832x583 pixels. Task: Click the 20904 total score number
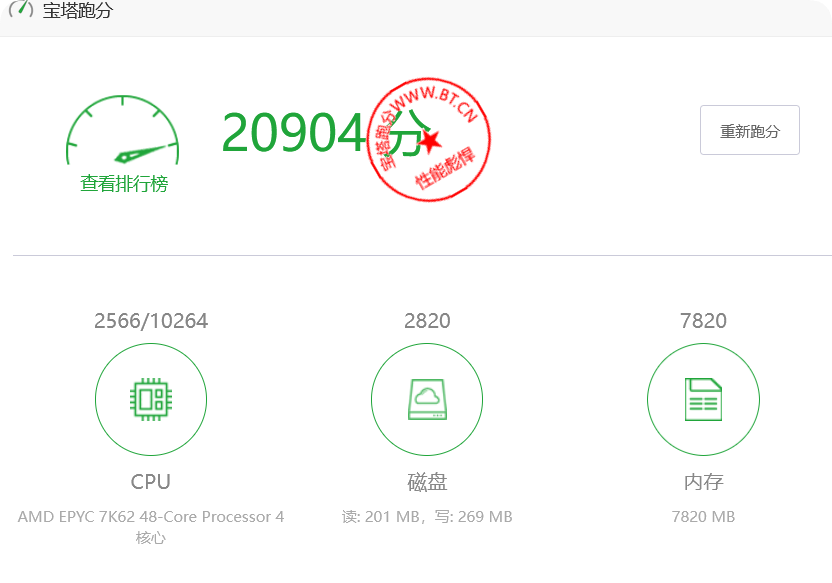[293, 133]
